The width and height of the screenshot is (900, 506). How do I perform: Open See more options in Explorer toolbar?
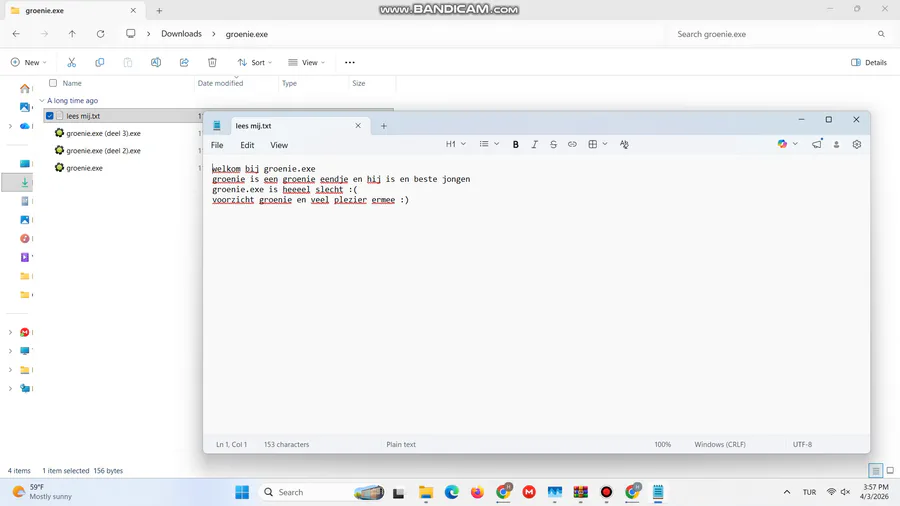tap(350, 63)
